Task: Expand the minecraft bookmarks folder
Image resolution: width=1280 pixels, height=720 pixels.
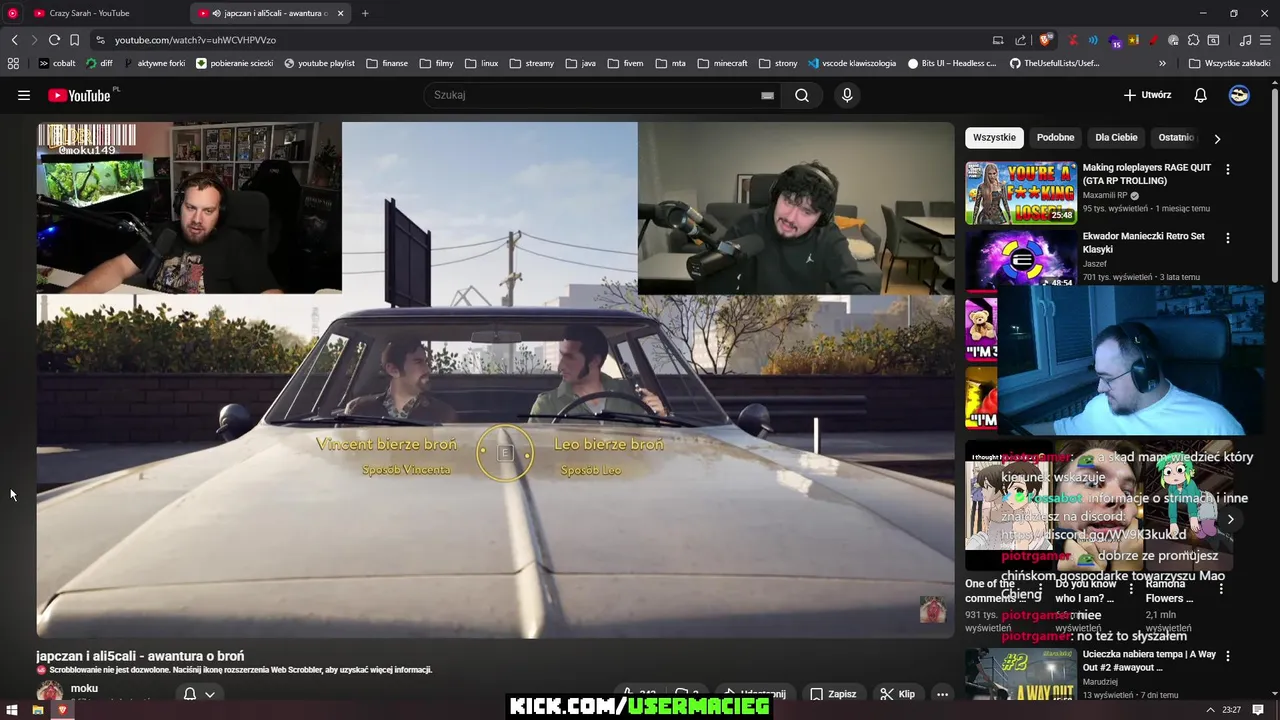Action: coord(722,63)
